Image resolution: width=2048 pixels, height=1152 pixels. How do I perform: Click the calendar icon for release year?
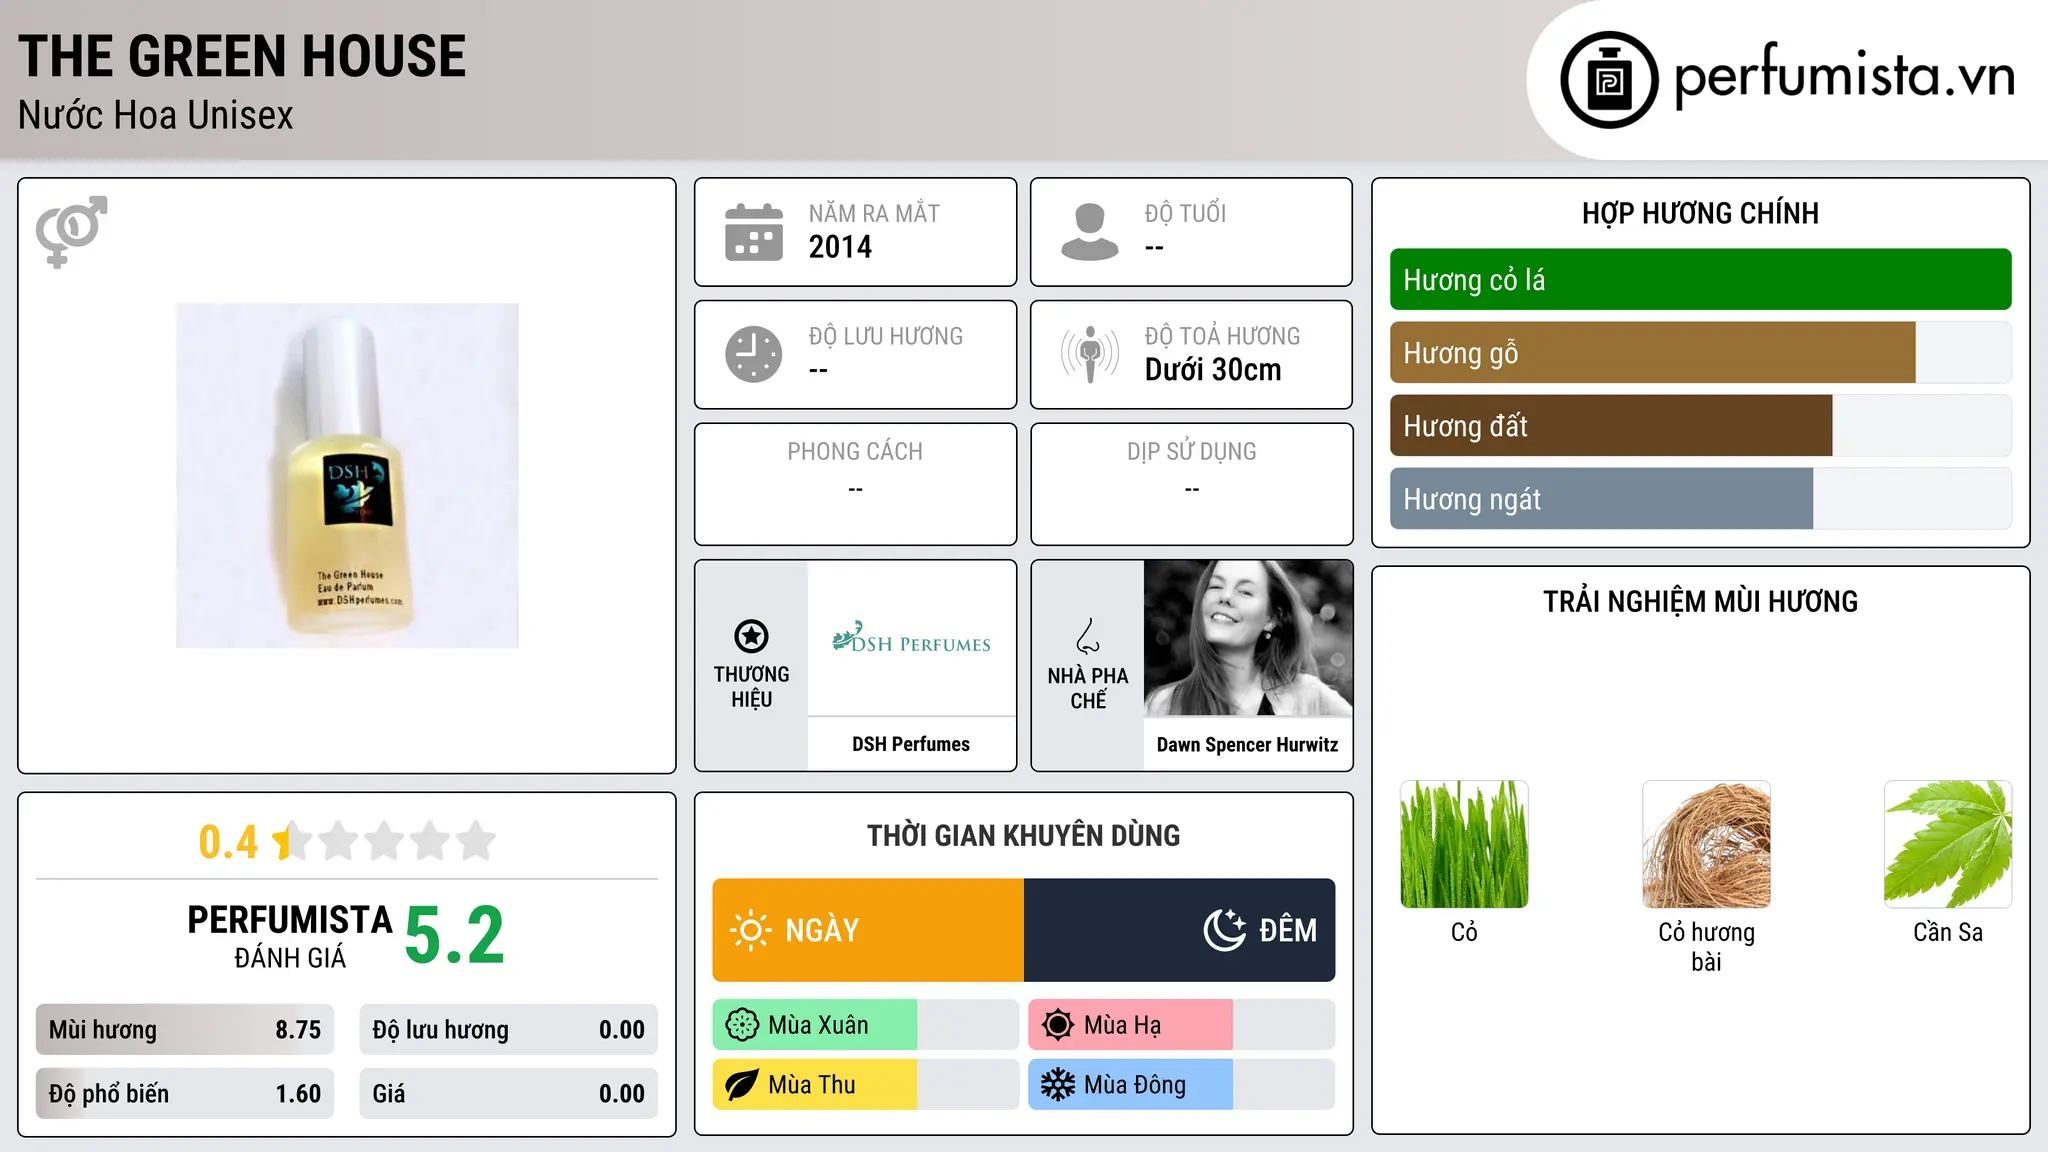[x=754, y=232]
